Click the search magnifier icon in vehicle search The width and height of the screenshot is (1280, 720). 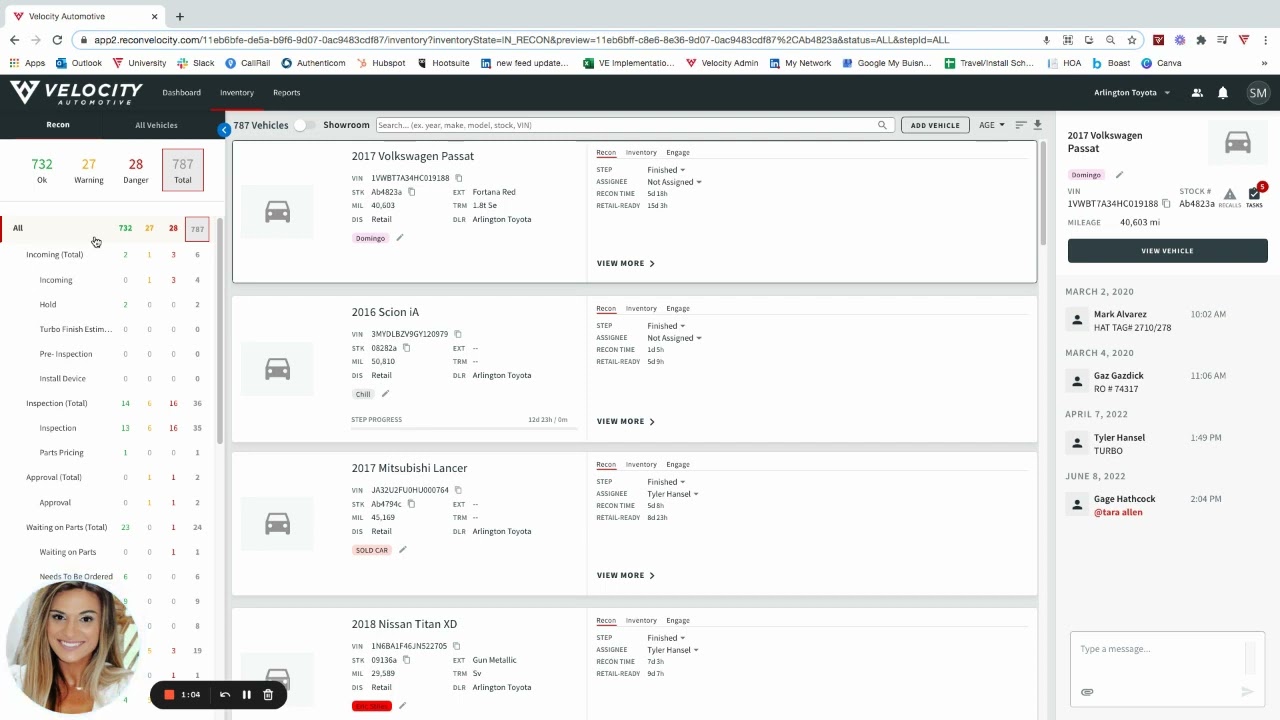tap(882, 125)
